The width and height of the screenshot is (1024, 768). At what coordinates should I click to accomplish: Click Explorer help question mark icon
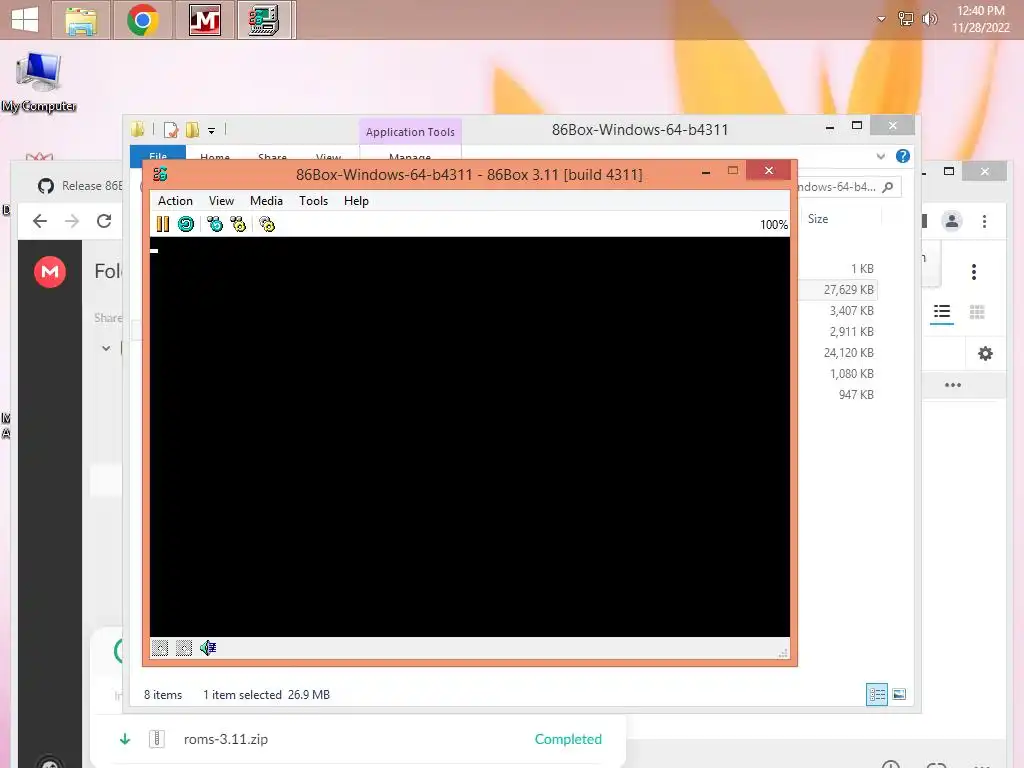click(903, 156)
